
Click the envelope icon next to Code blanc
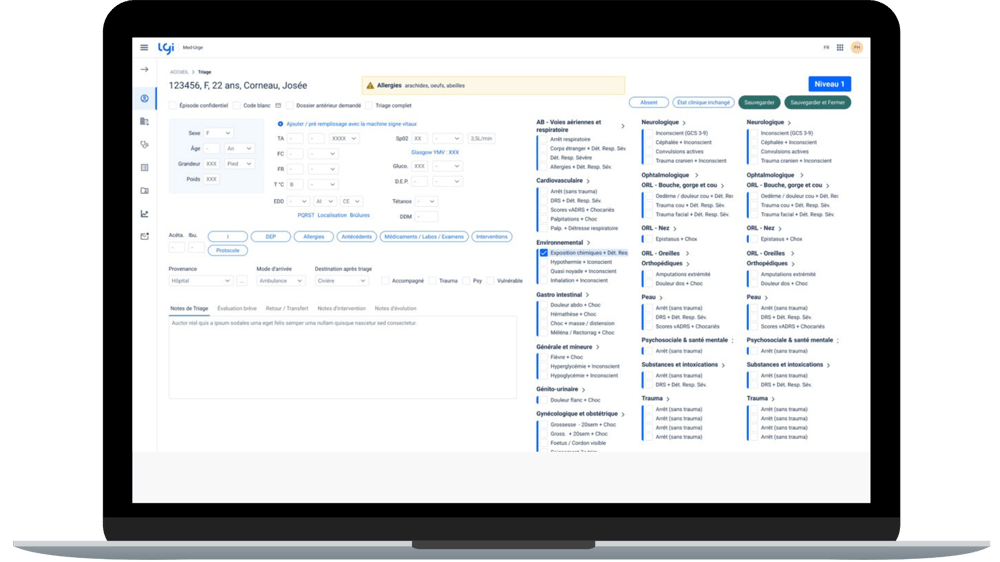(277, 105)
